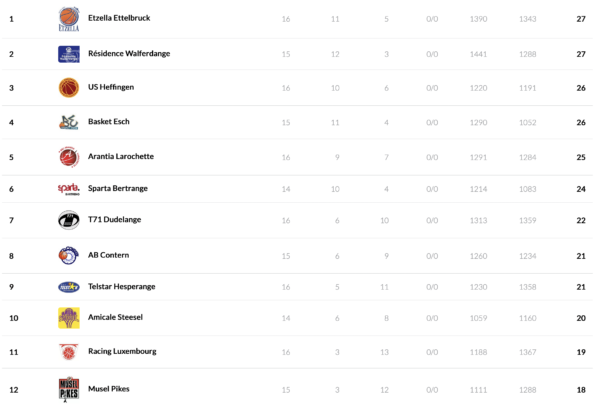This screenshot has height=412, width=600.
Task: Select the Racing Luxembourg team name
Action: tap(123, 352)
